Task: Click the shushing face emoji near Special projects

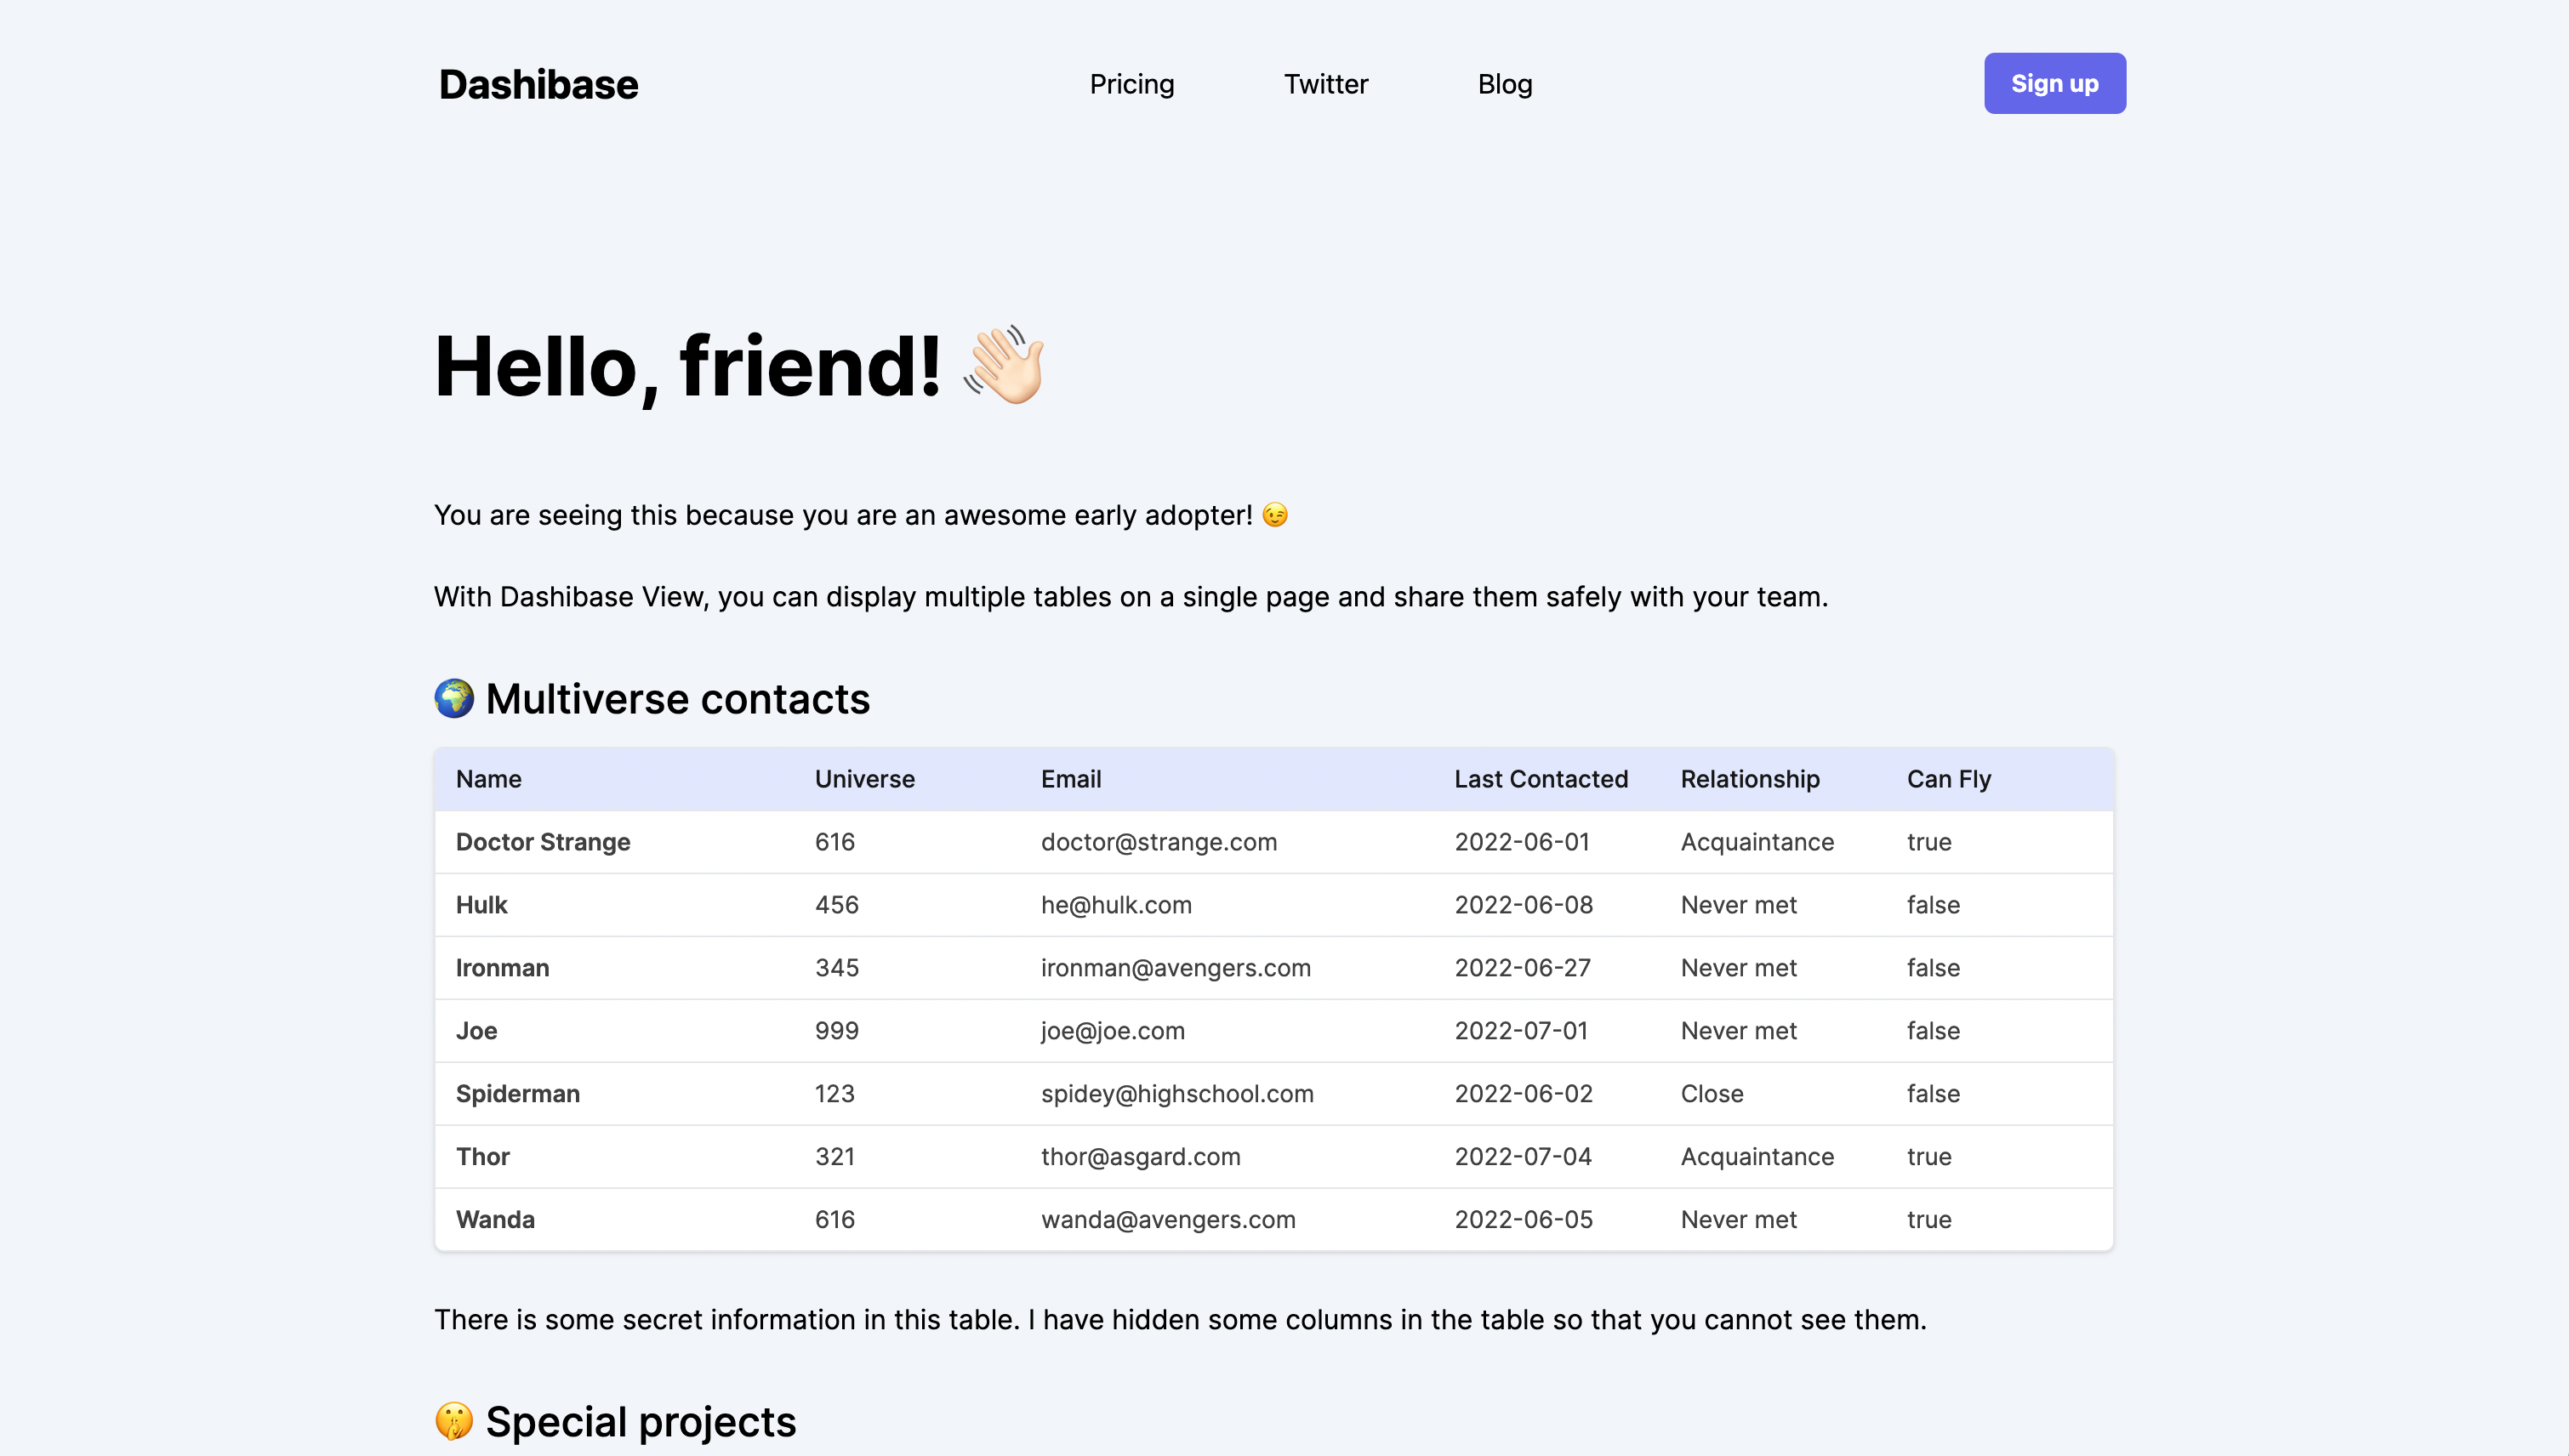Action: (454, 1421)
